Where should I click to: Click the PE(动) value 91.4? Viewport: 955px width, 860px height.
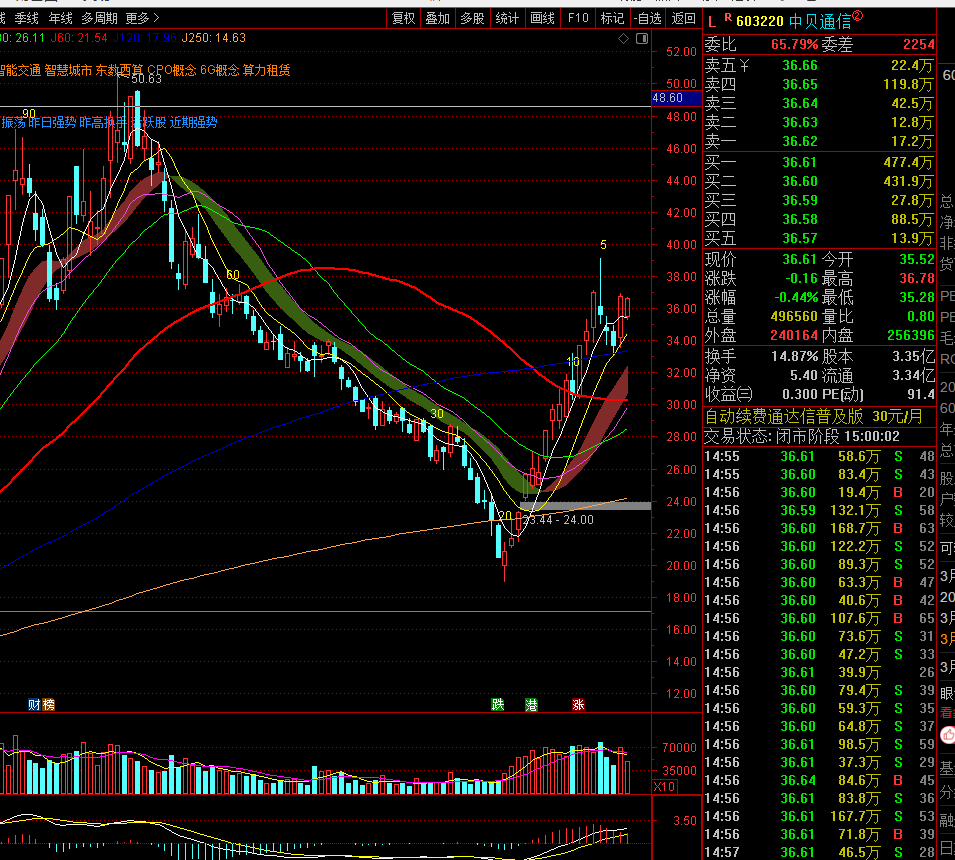[x=920, y=395]
